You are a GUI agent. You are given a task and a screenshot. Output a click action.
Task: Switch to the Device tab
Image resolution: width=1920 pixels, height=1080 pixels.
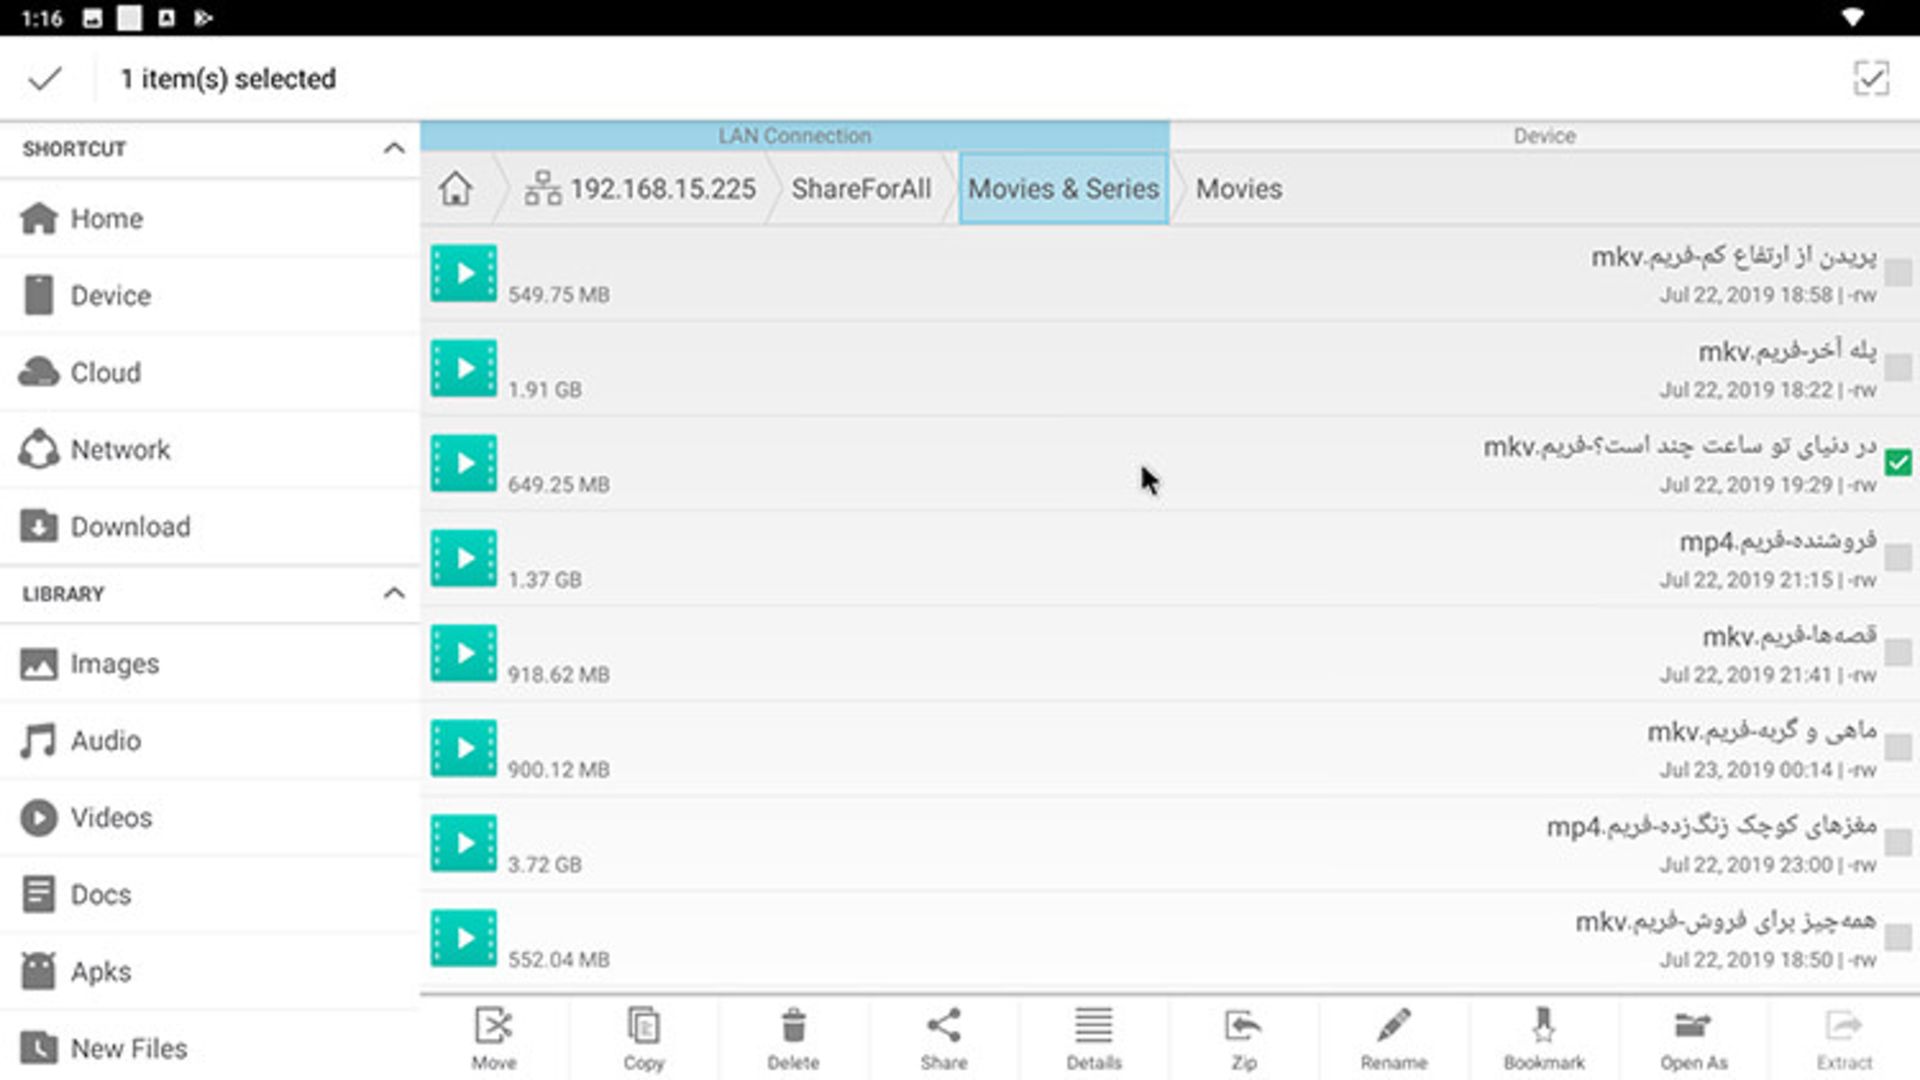pyautogui.click(x=1543, y=136)
